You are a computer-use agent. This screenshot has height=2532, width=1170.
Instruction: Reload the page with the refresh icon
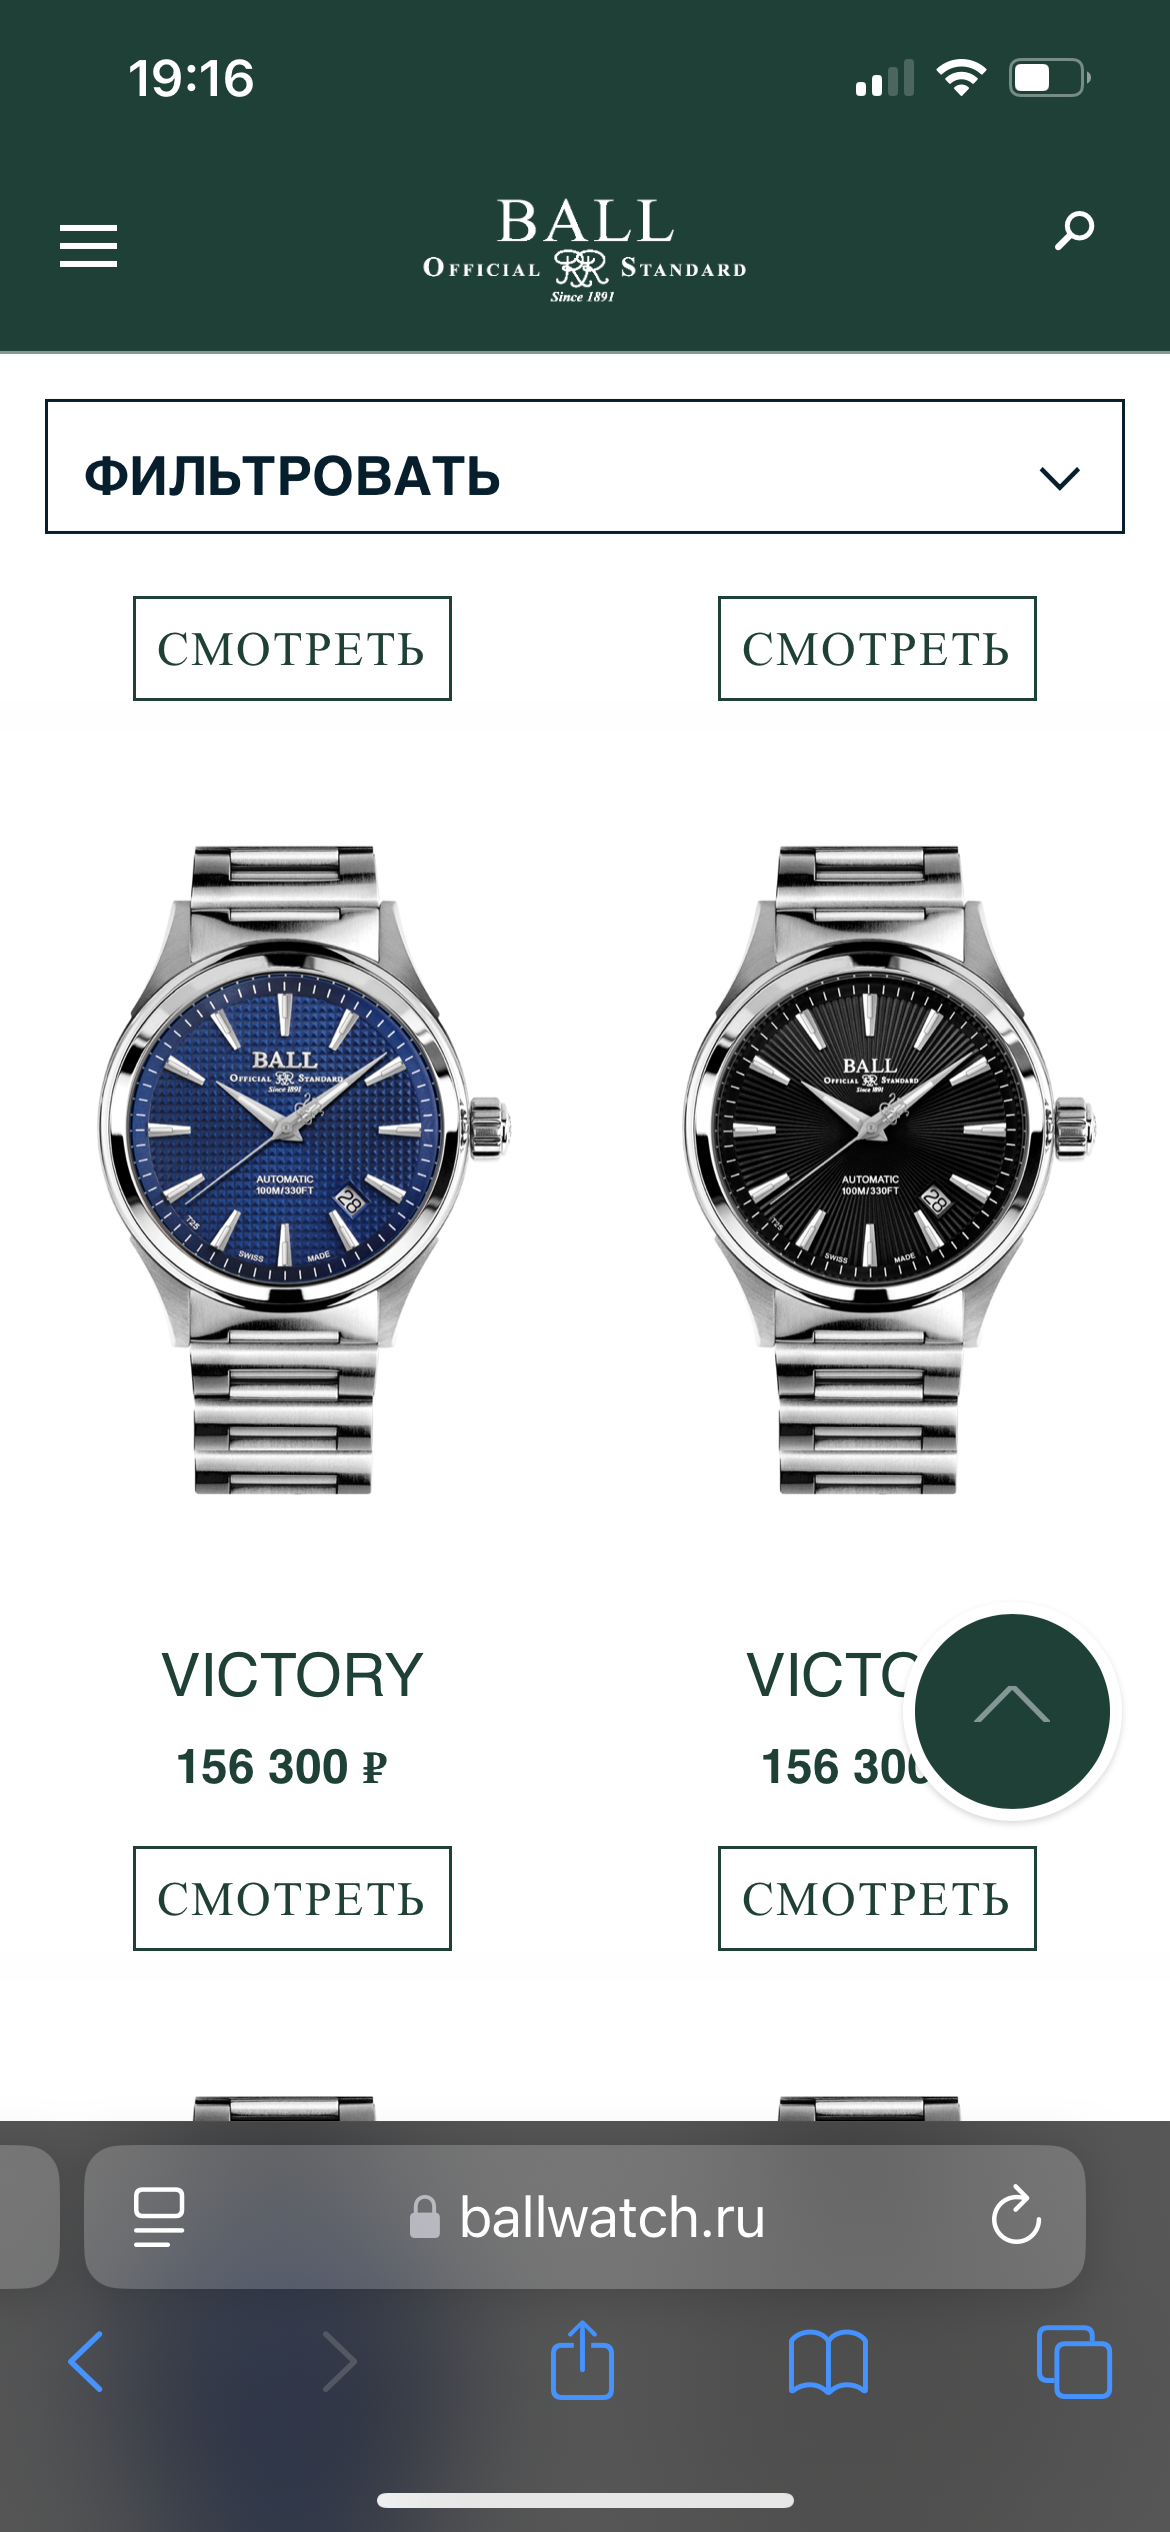1016,2215
